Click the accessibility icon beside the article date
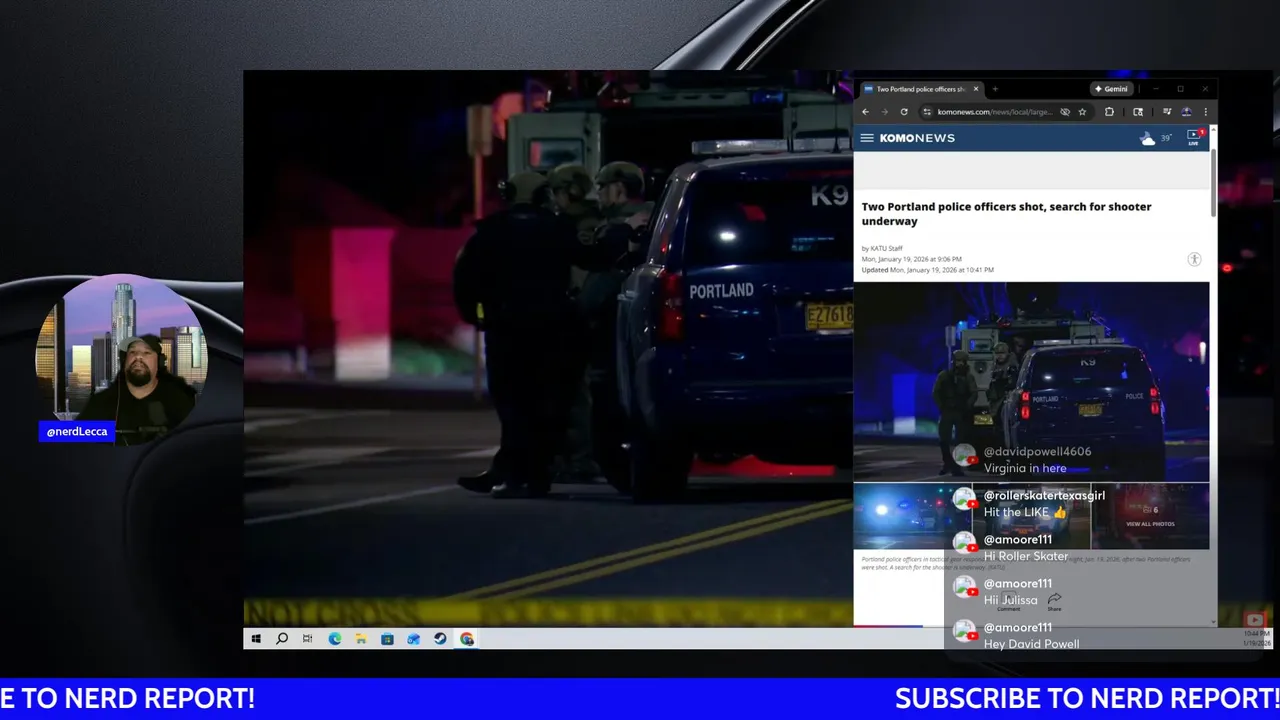This screenshot has height=720, width=1280. tap(1194, 259)
